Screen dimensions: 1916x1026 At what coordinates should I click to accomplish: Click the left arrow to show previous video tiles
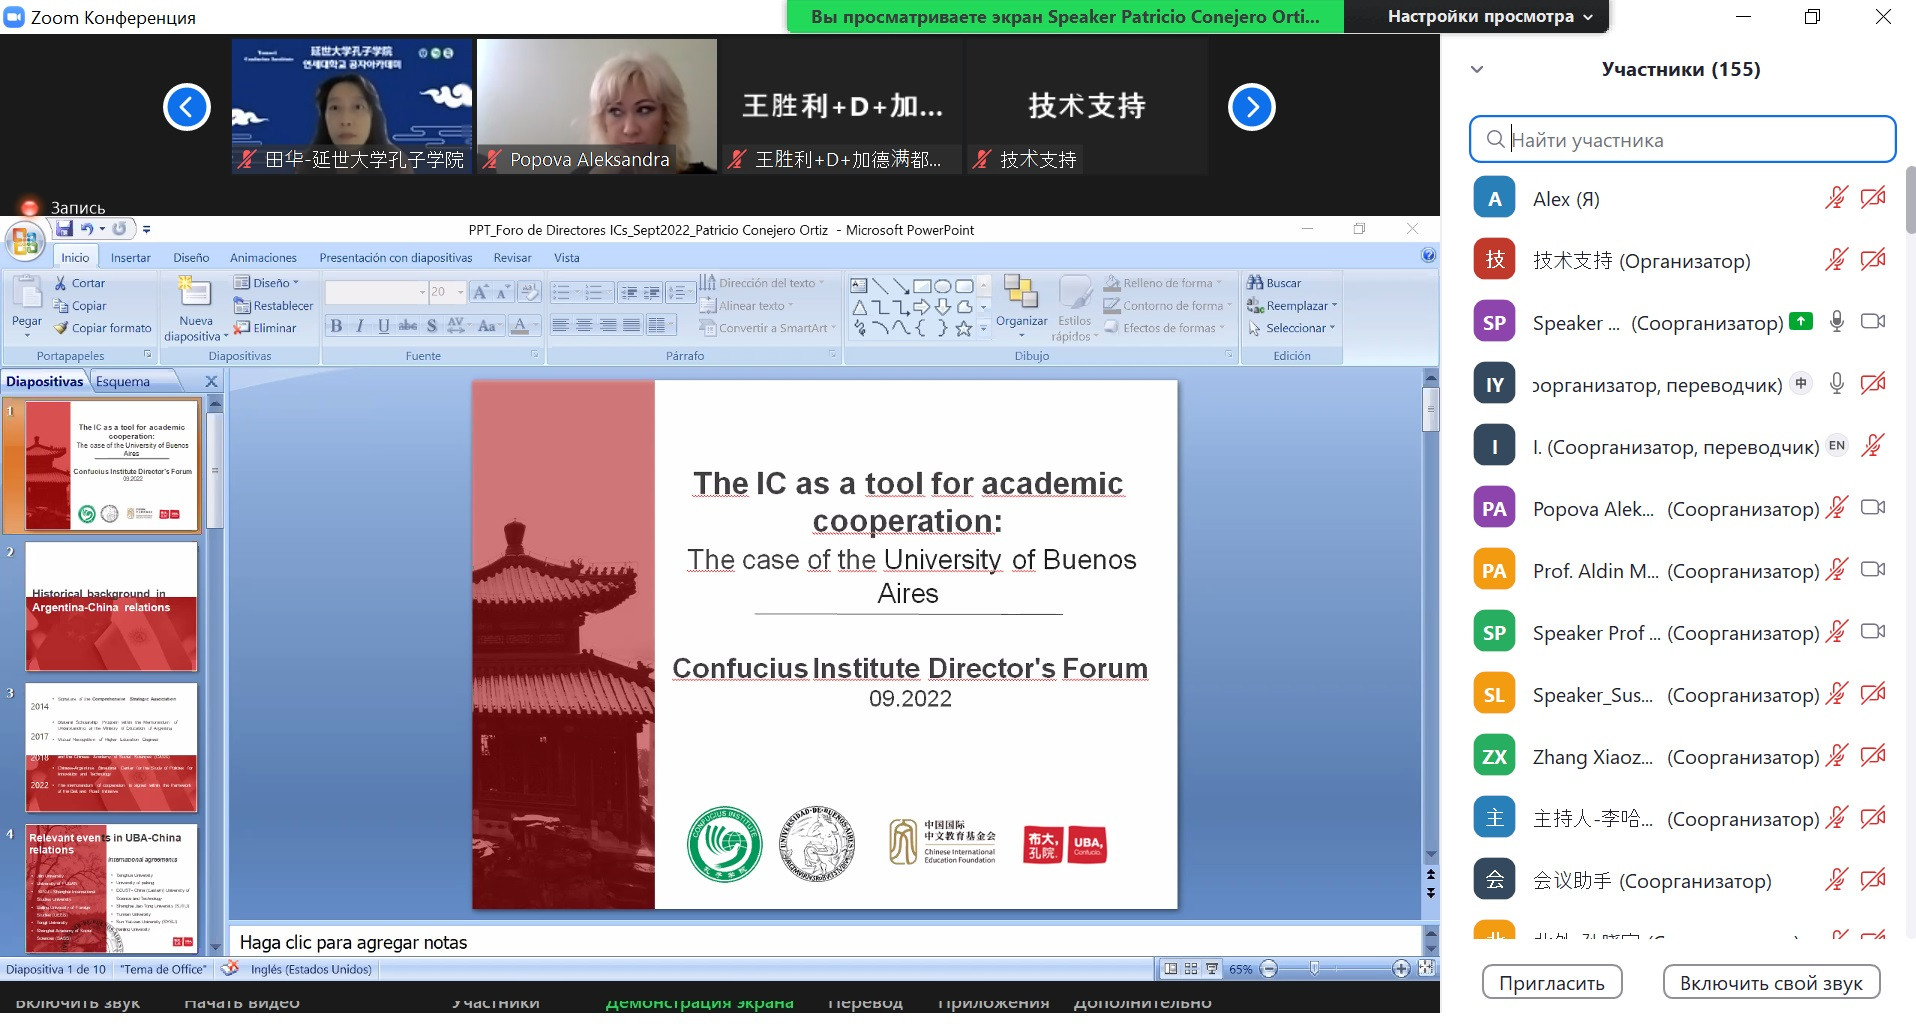click(187, 108)
